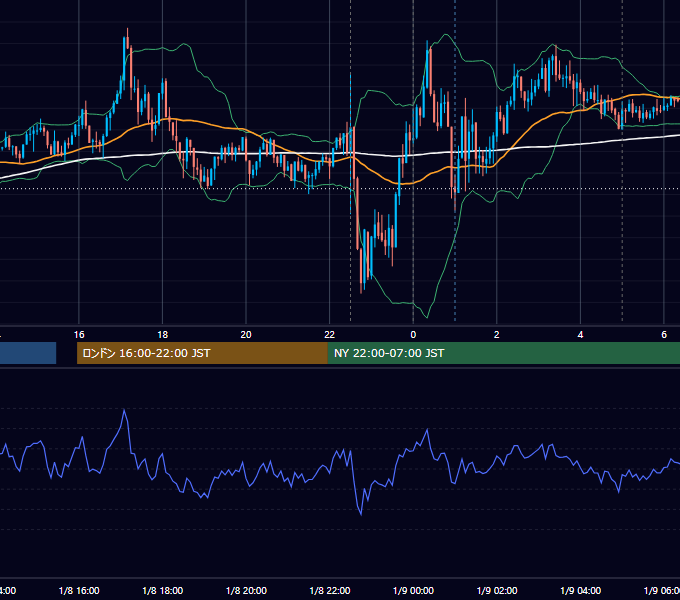
Task: Click the NY 22:00-07:00 JST session bar
Action: 503,353
